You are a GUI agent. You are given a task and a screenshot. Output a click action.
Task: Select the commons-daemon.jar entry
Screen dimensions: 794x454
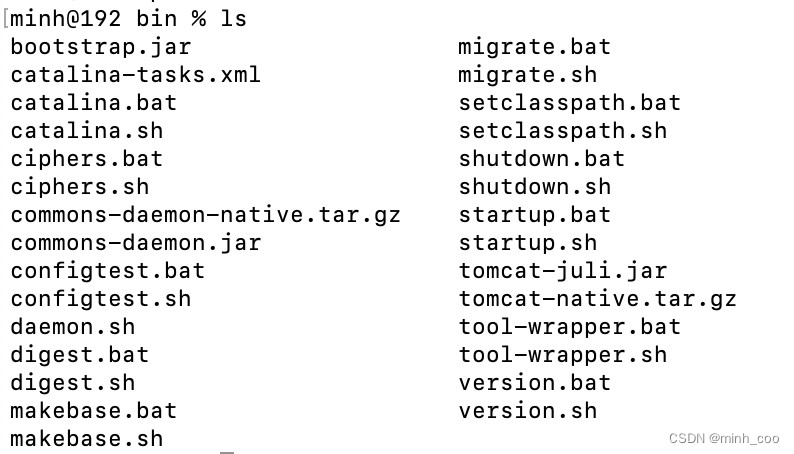(136, 243)
